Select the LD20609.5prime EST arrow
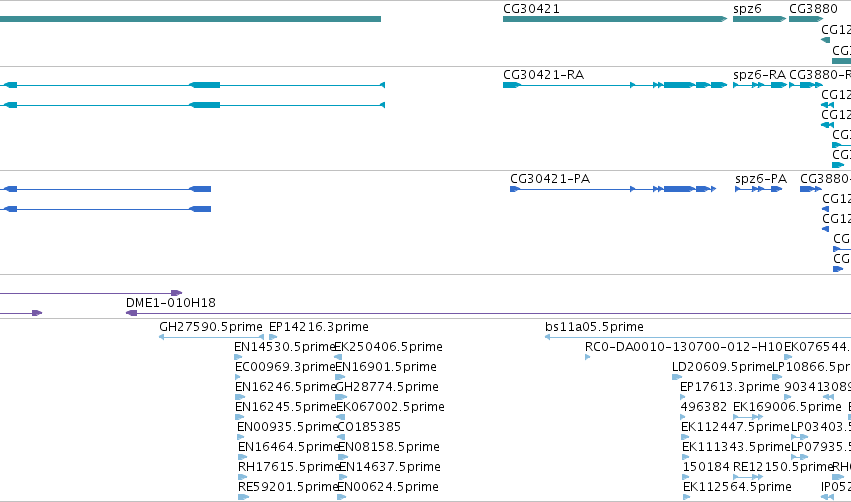The image size is (851, 502). 677,377
